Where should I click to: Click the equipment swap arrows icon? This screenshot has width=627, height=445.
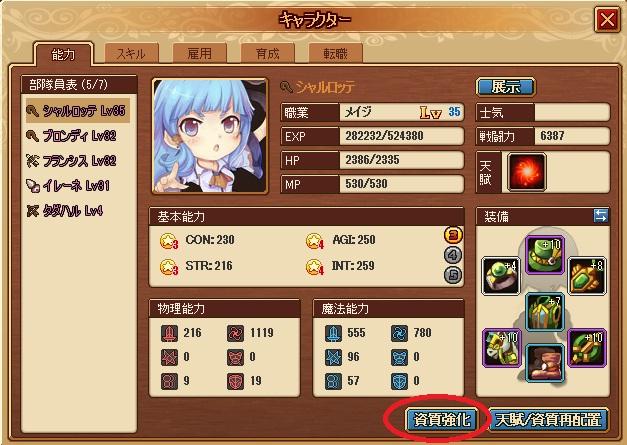600,216
